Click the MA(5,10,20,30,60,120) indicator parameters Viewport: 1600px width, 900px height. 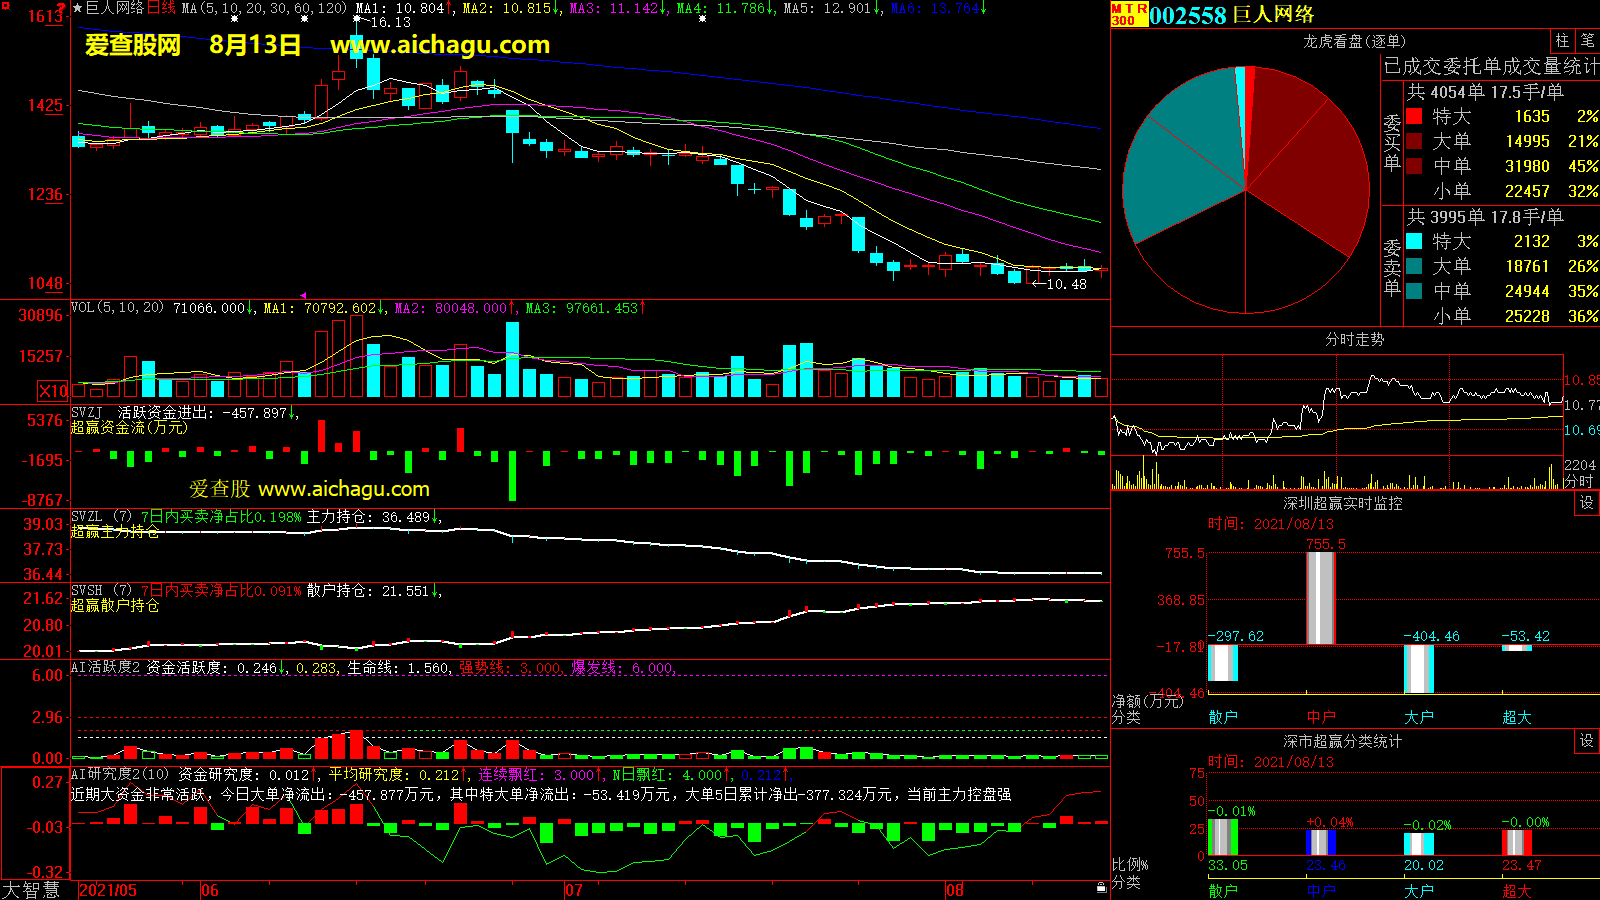(264, 8)
